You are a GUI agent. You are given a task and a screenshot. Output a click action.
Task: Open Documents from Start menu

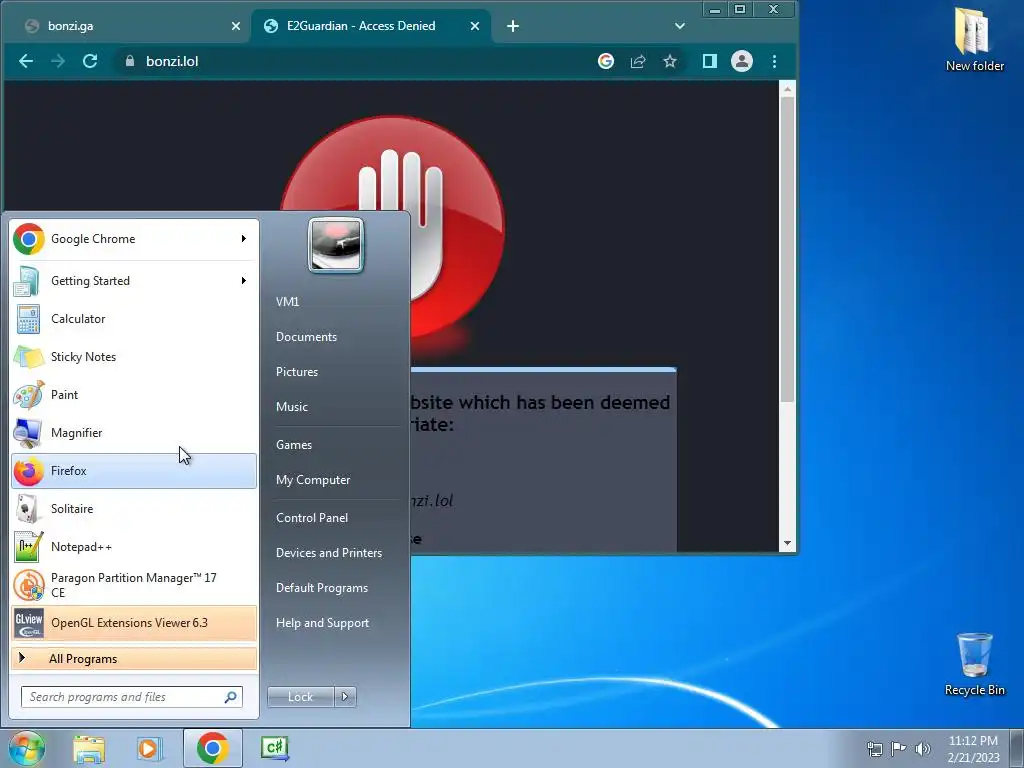[x=306, y=337]
